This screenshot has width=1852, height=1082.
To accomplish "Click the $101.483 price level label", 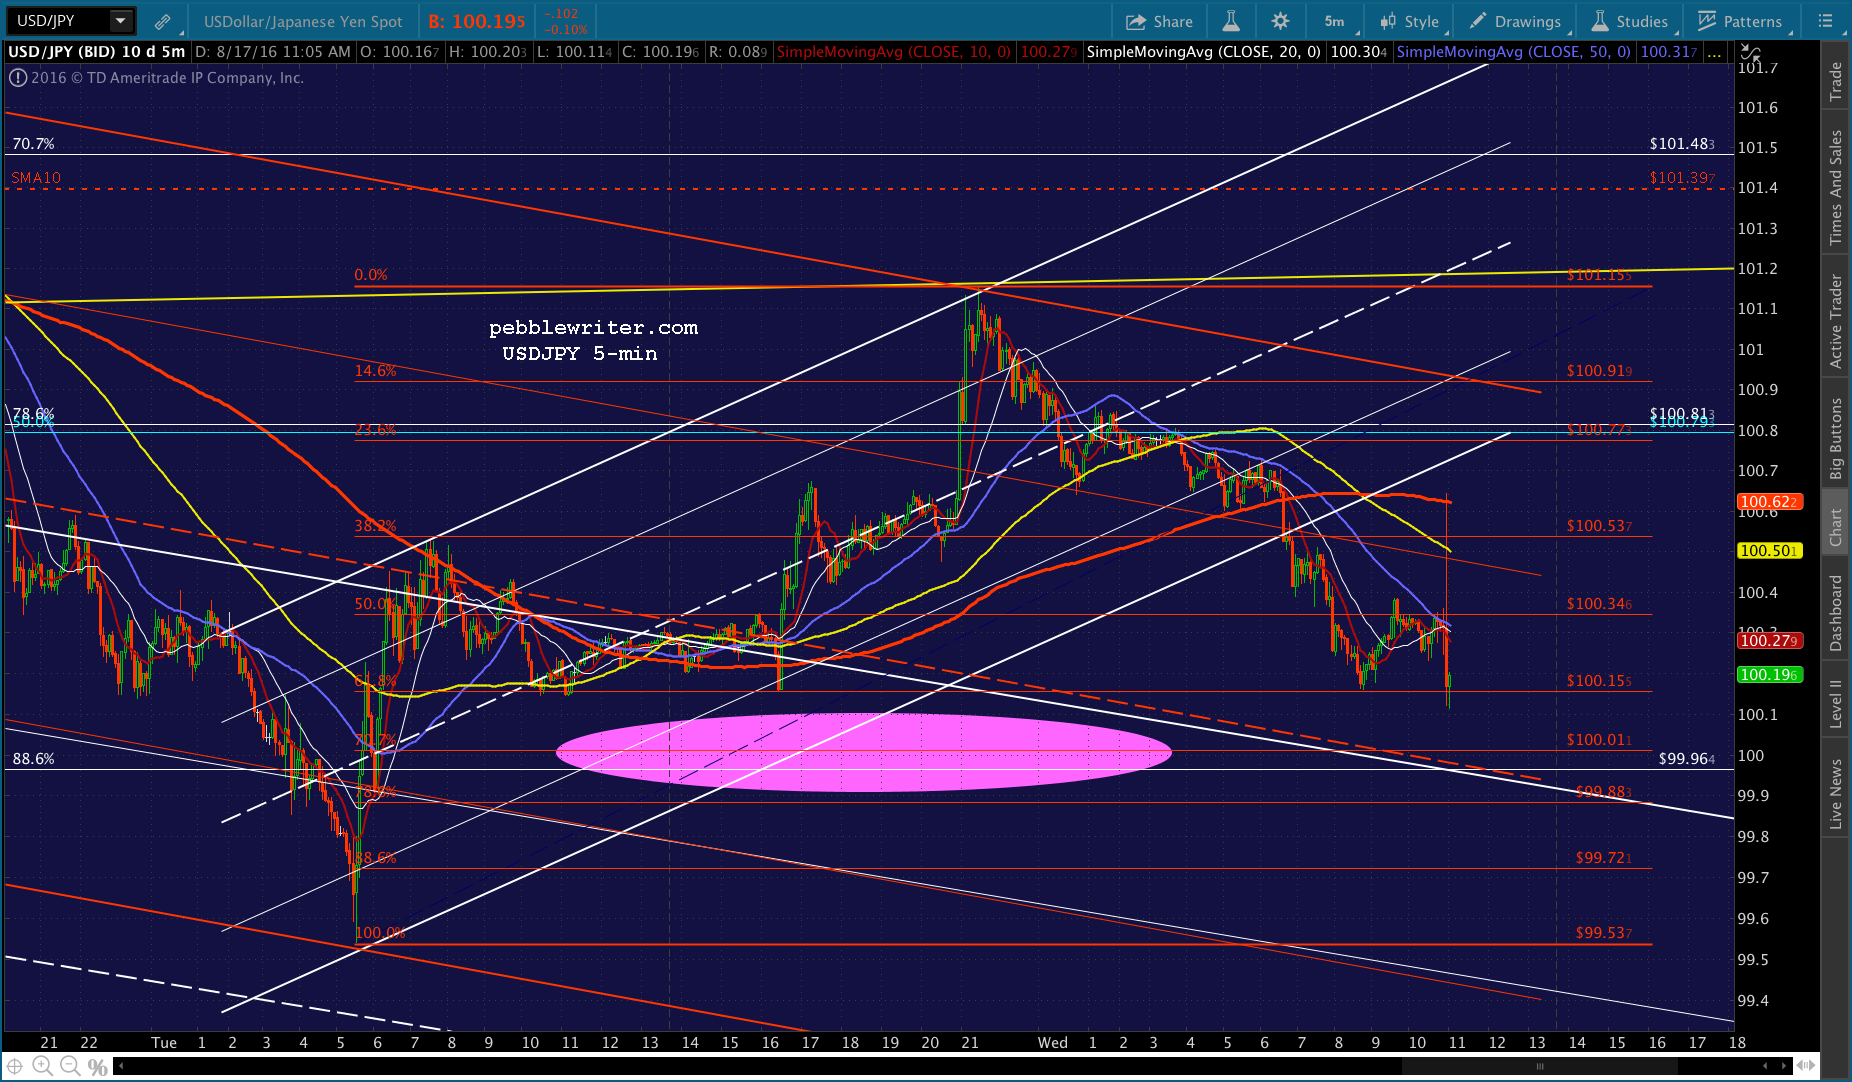I will coord(1682,144).
